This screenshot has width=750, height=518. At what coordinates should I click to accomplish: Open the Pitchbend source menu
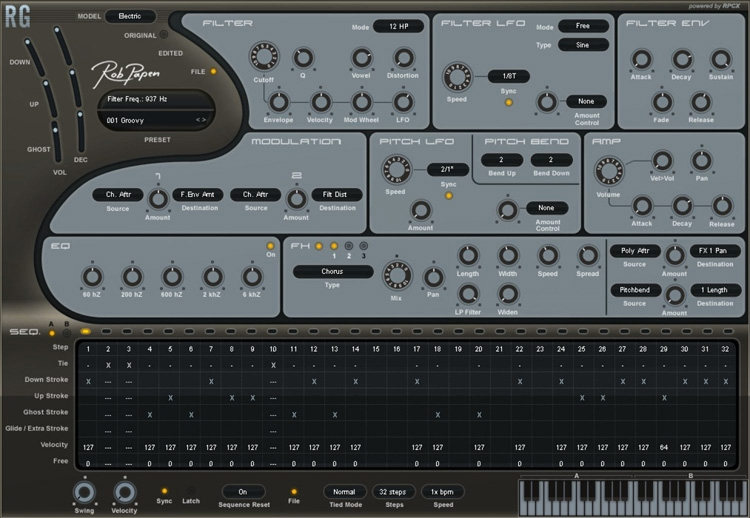[x=635, y=290]
